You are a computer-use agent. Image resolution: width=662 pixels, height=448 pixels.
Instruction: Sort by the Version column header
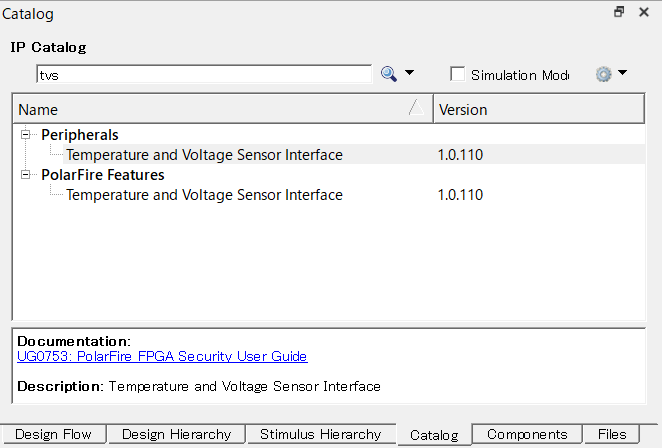click(538, 109)
